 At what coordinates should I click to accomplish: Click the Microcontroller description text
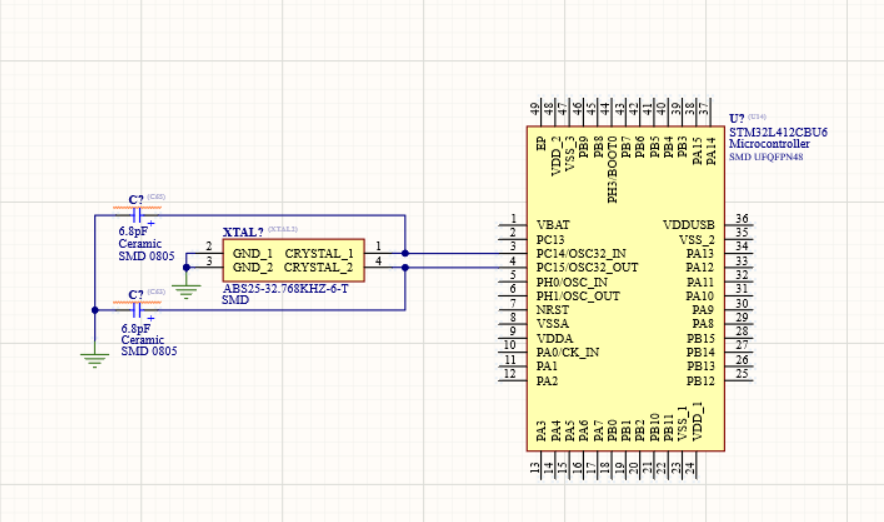pos(769,144)
